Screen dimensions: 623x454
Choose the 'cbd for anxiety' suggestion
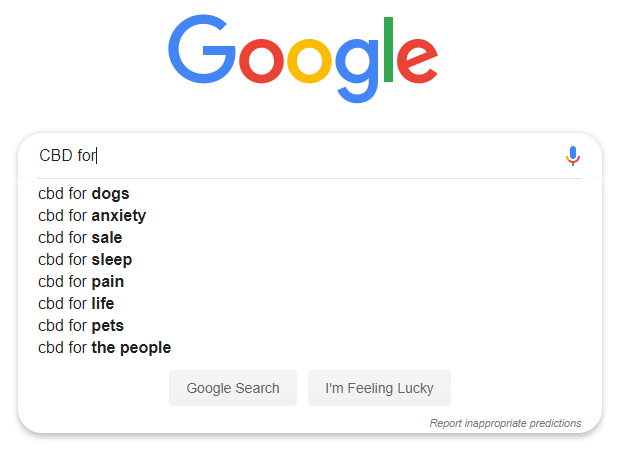point(92,216)
